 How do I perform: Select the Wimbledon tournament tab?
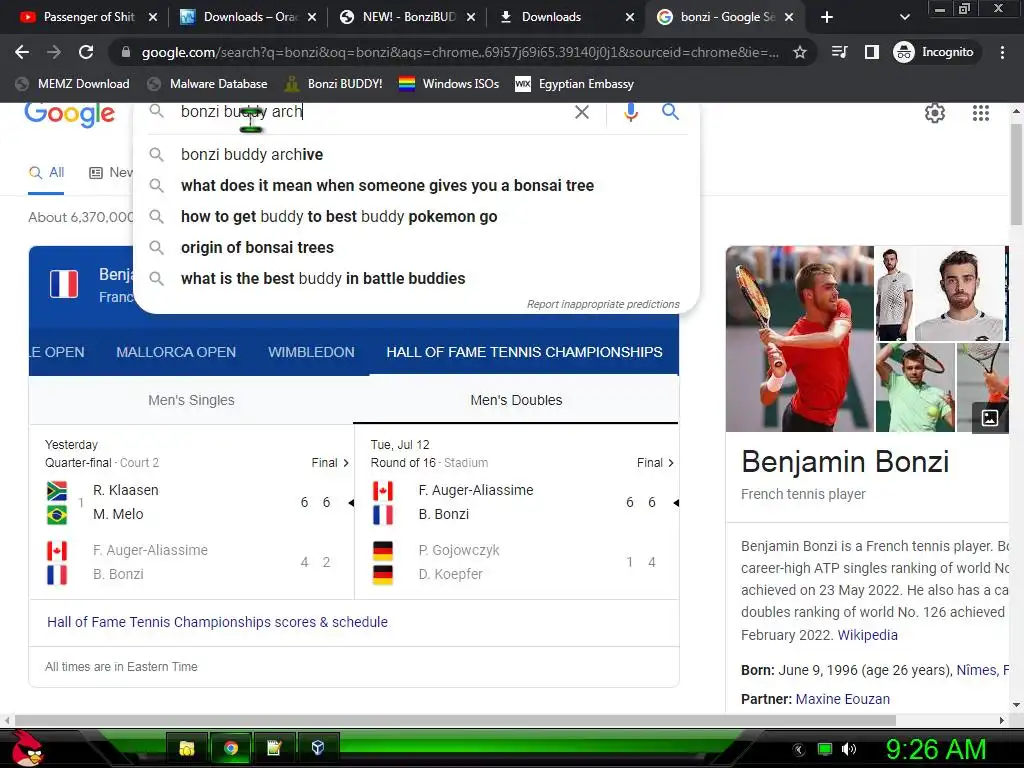[x=311, y=352]
